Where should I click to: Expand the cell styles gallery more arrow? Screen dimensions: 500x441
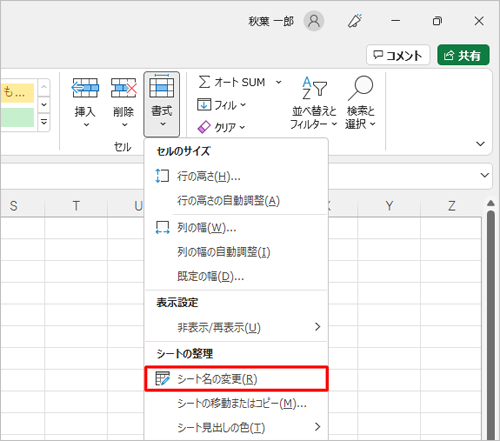(x=44, y=122)
